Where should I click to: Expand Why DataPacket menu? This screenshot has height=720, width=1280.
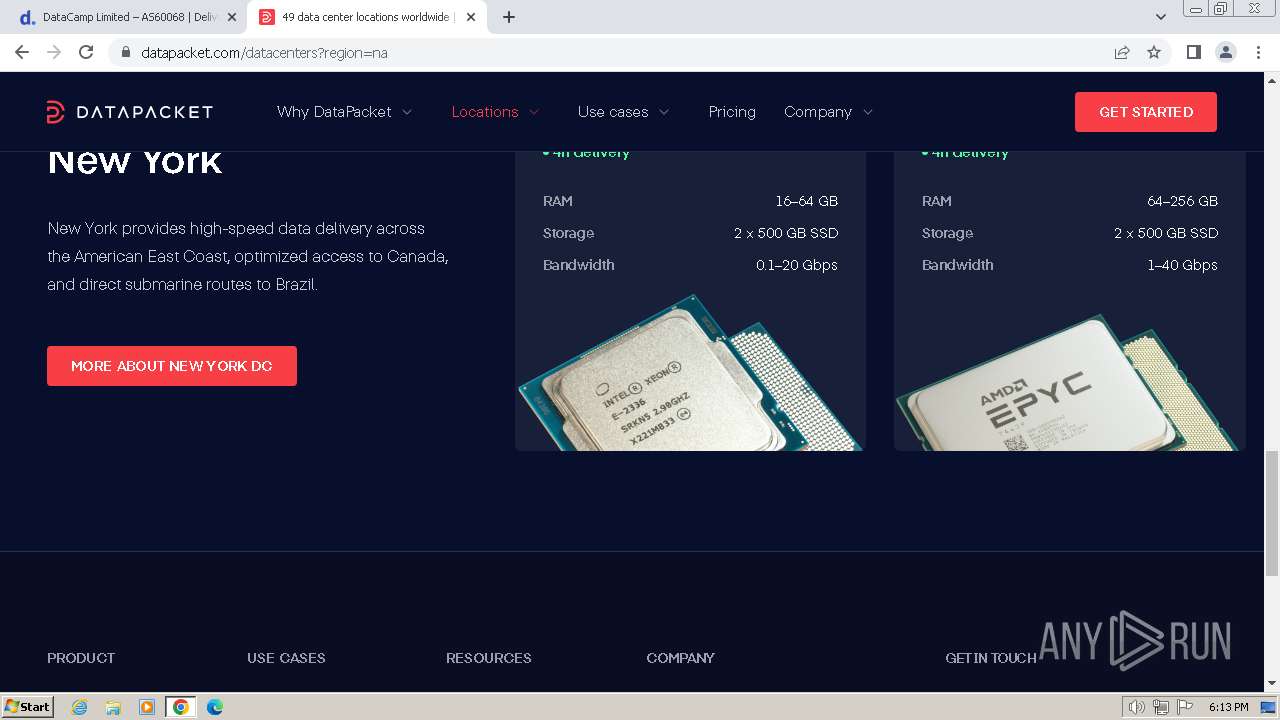[x=345, y=112]
